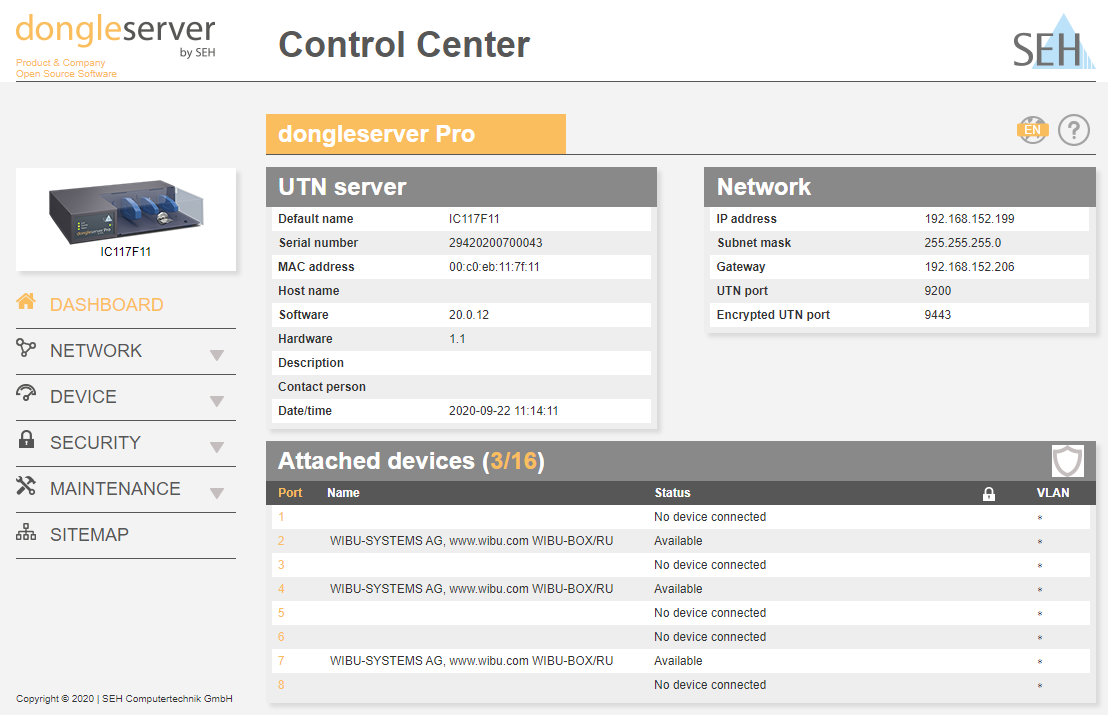The image size is (1108, 715).
Task: Click the Sitemap hierarchy icon
Action: 26,534
